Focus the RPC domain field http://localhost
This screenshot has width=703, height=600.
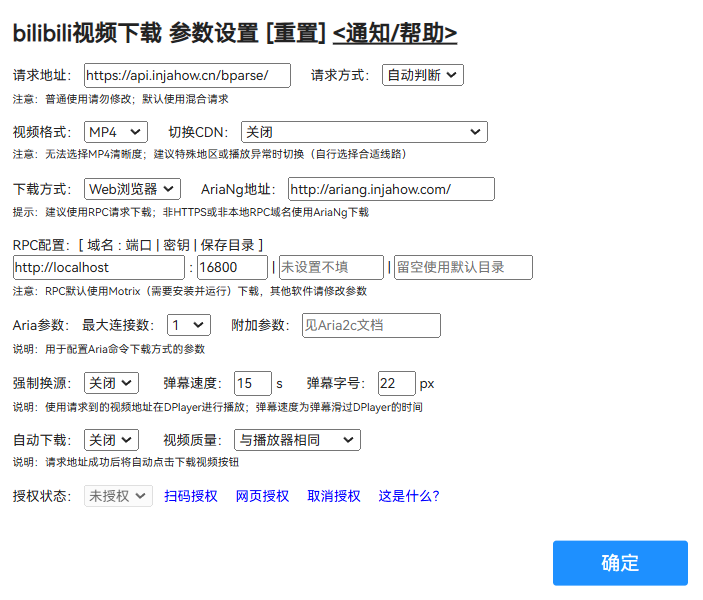click(99, 268)
